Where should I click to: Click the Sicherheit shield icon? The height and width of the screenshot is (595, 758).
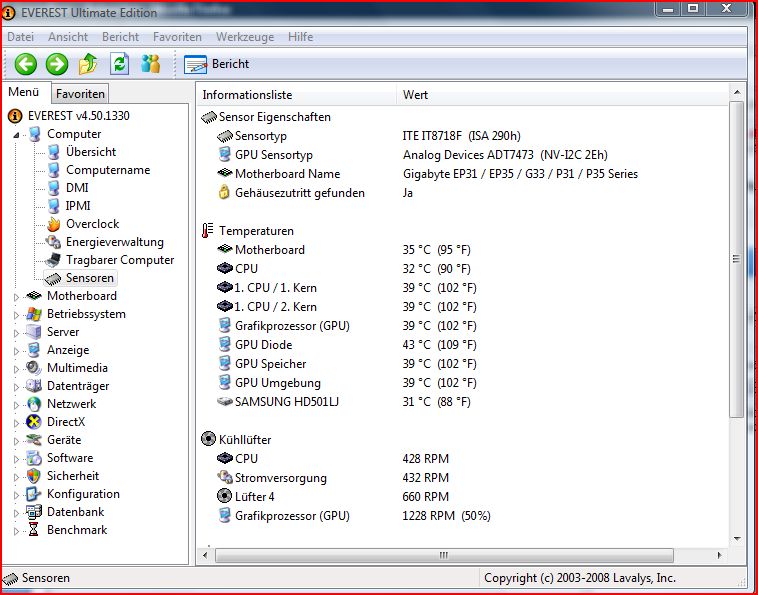point(34,476)
